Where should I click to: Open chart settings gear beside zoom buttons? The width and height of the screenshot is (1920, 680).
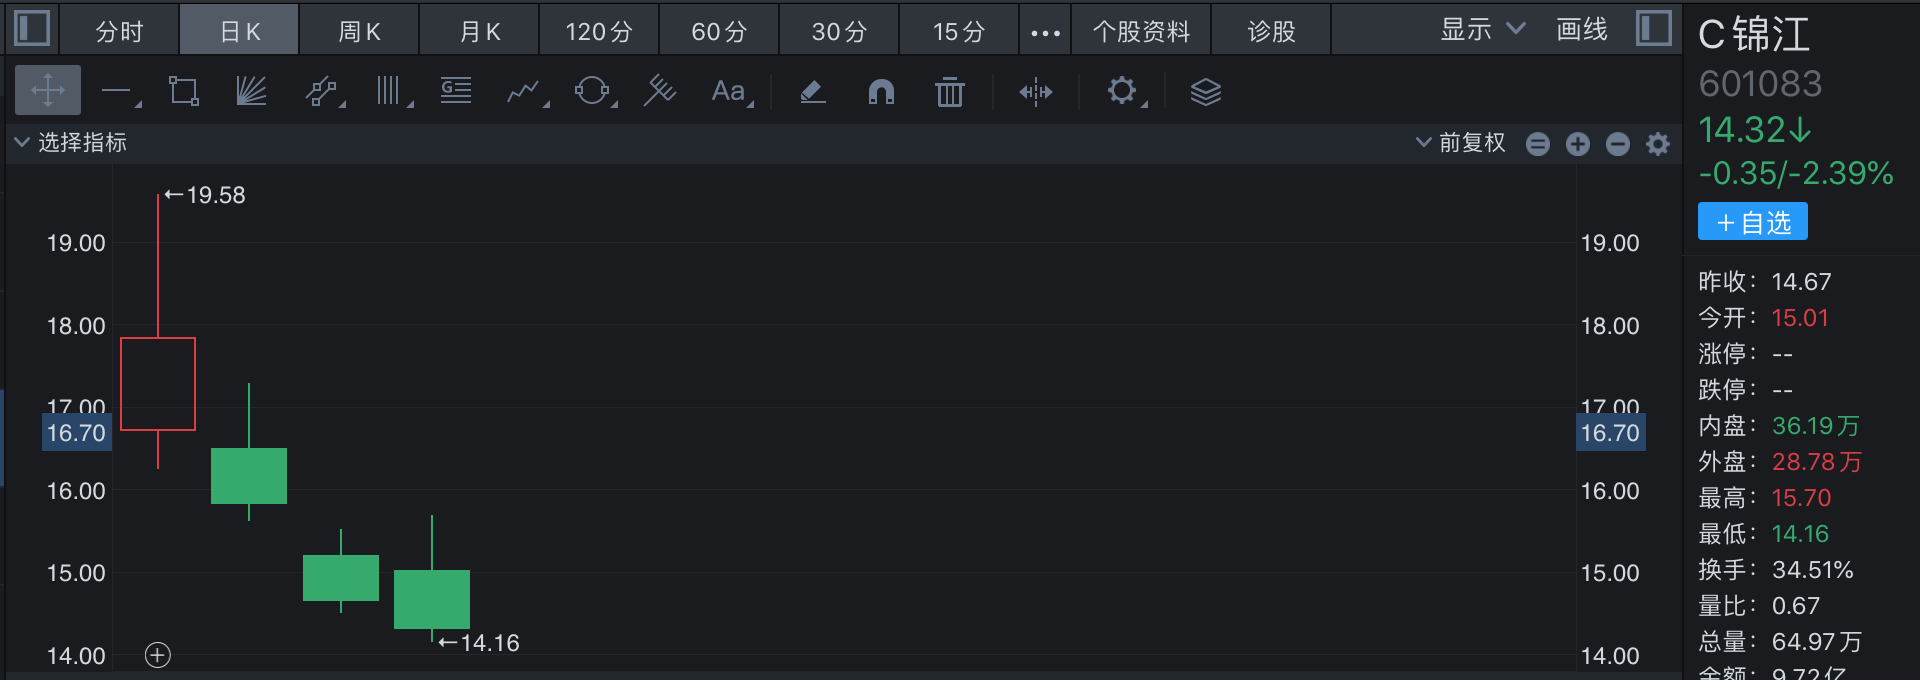point(1658,144)
